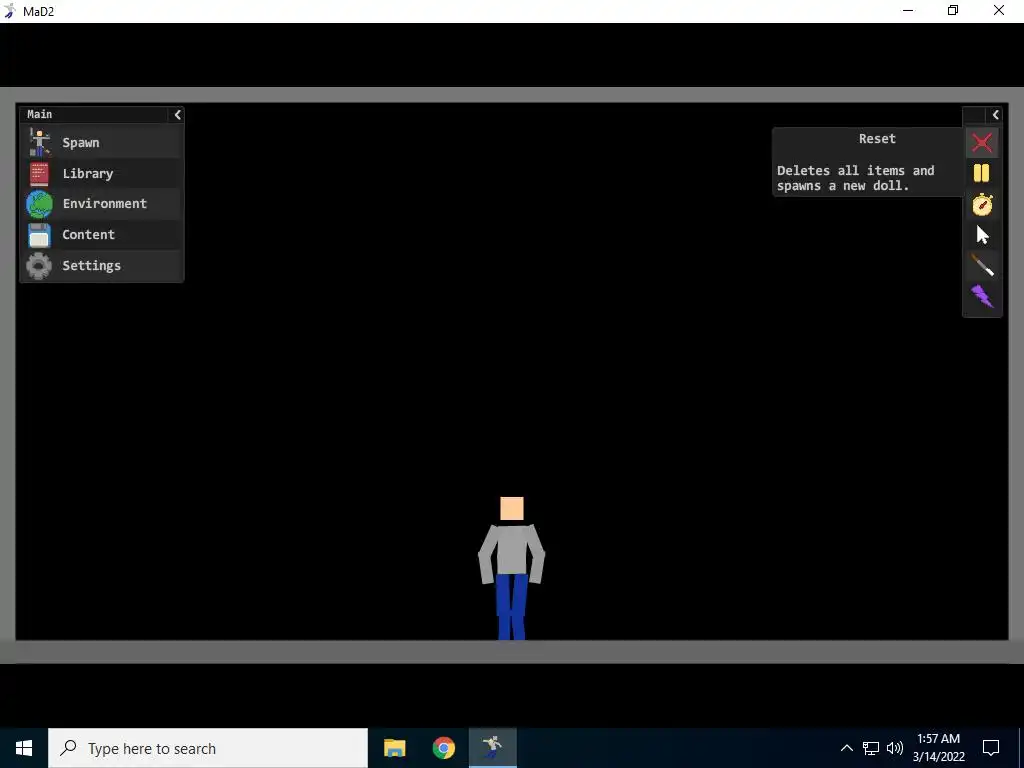Click the doll's head

tap(512, 509)
